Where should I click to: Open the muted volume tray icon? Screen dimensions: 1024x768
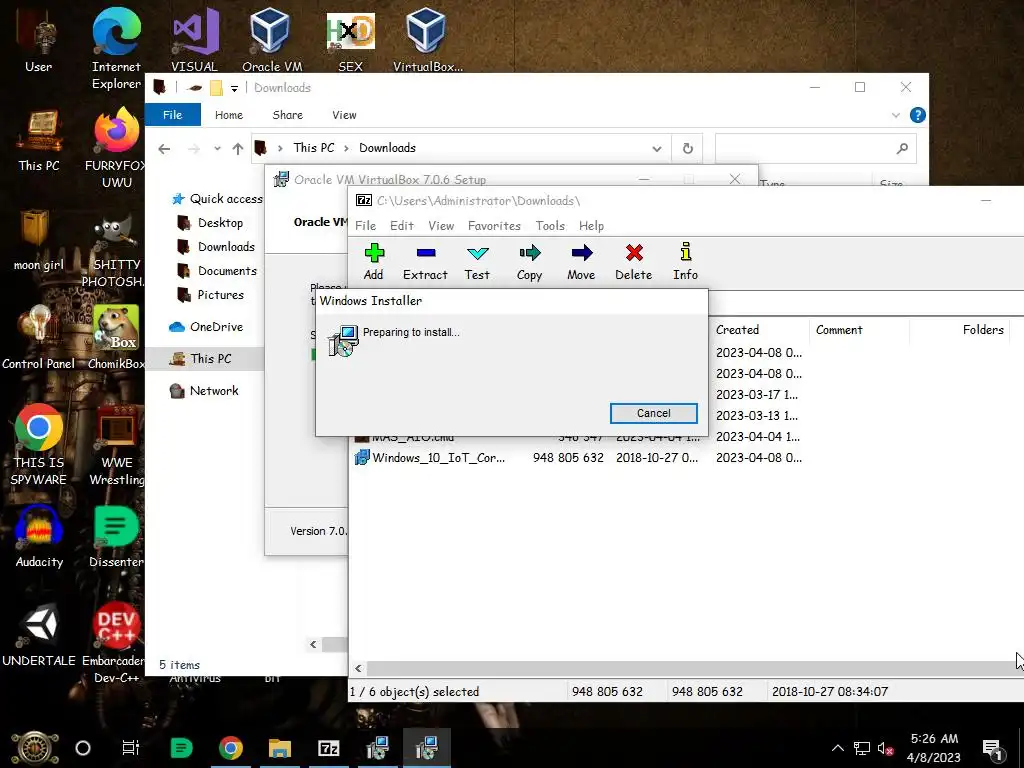886,748
